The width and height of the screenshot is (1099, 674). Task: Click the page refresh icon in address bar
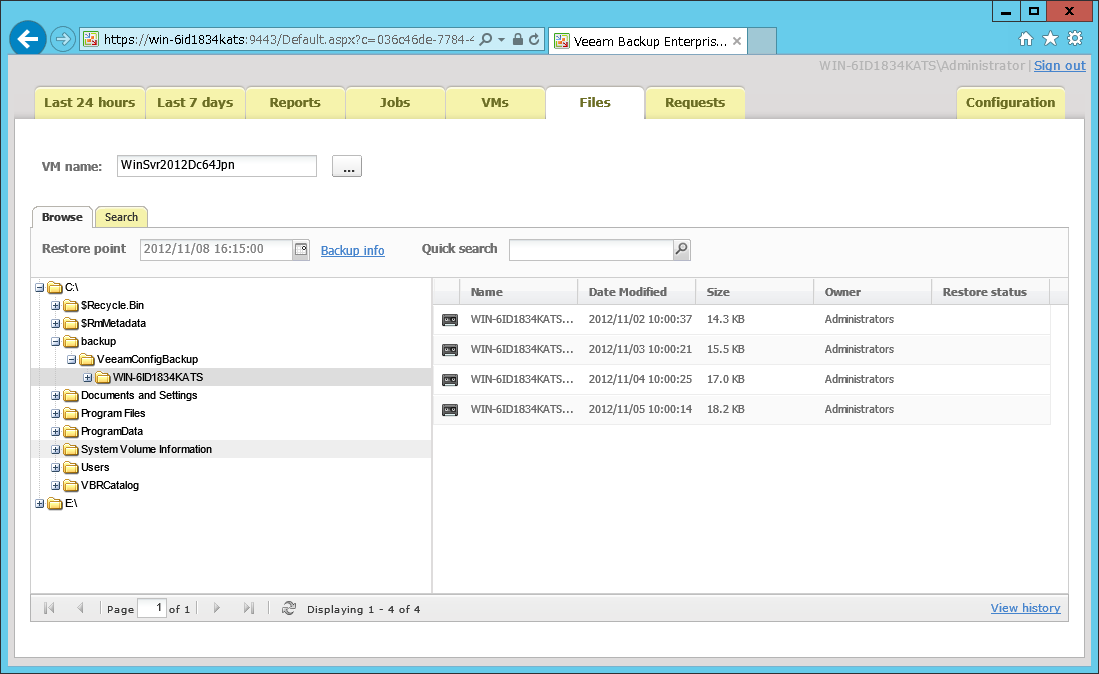tap(534, 39)
